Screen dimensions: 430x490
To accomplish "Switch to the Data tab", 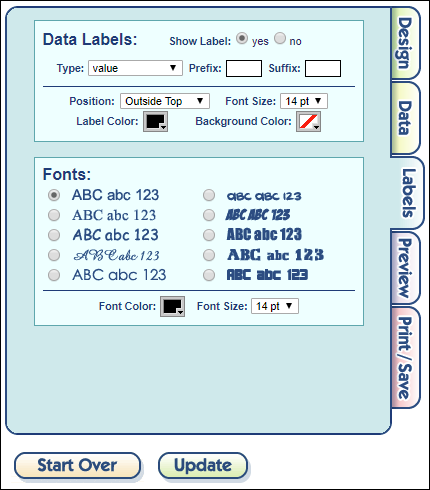I will coord(405,118).
